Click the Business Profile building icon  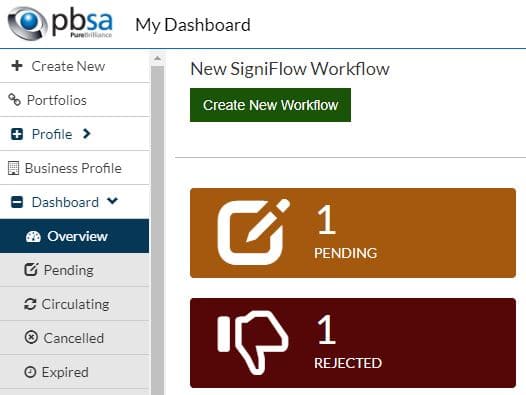[13, 168]
